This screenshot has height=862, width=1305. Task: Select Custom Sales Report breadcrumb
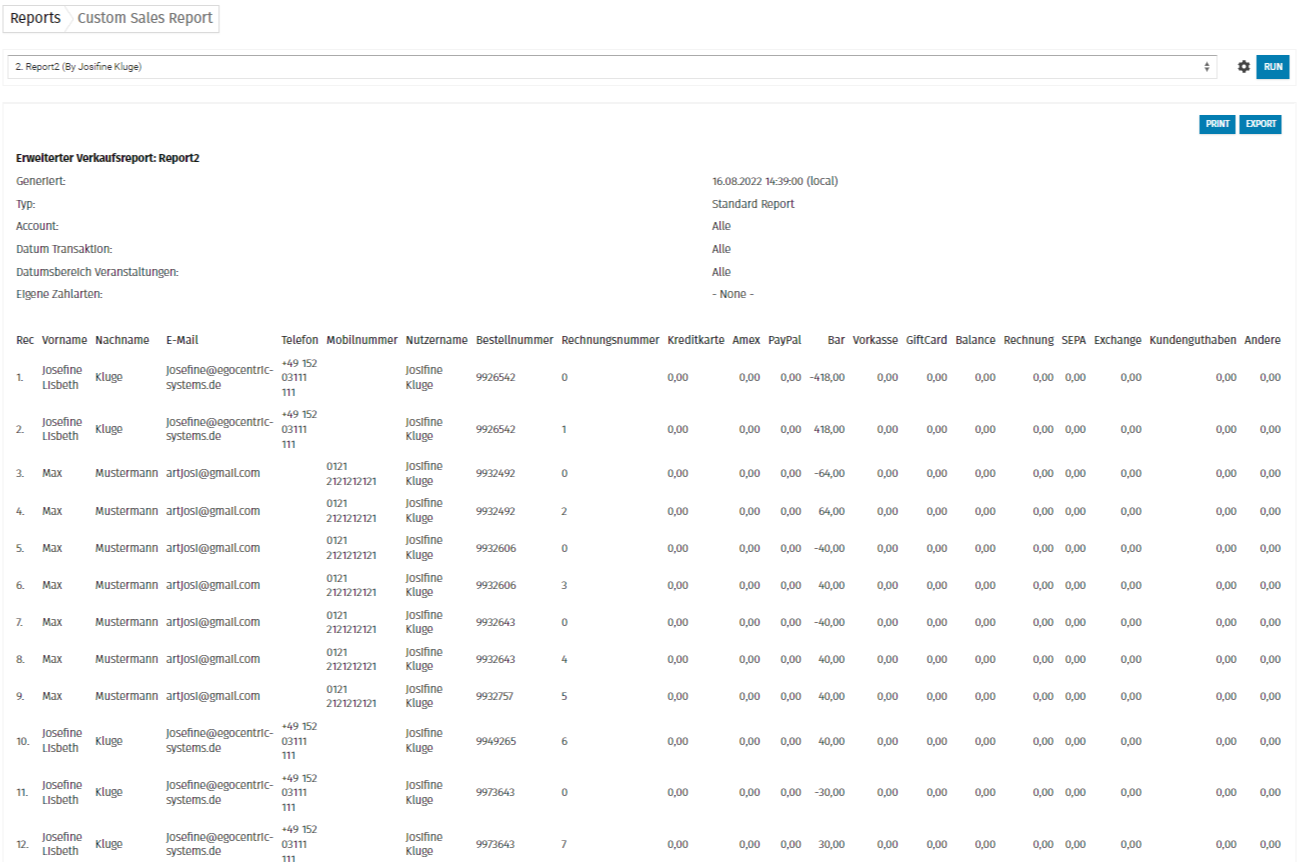[x=145, y=19]
